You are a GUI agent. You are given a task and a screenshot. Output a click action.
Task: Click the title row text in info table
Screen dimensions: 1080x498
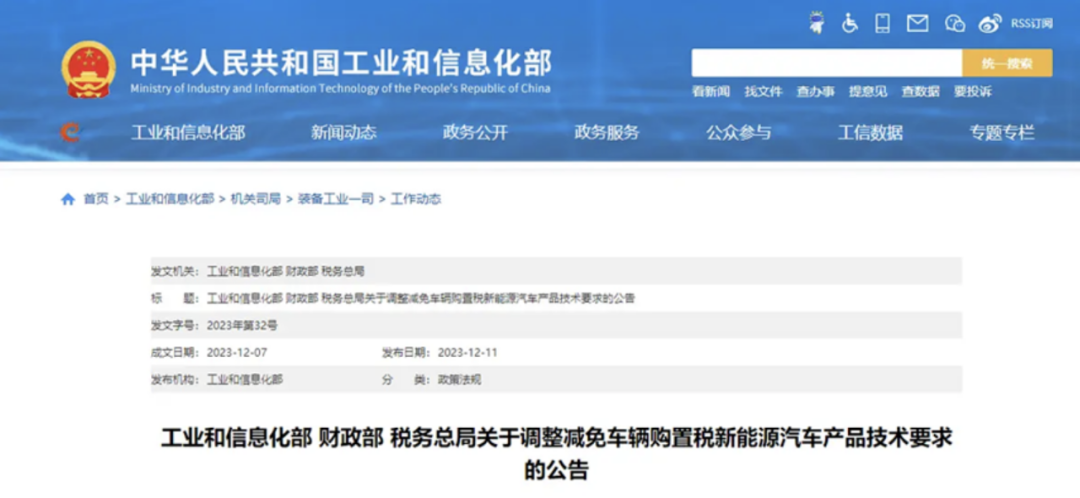coord(421,298)
